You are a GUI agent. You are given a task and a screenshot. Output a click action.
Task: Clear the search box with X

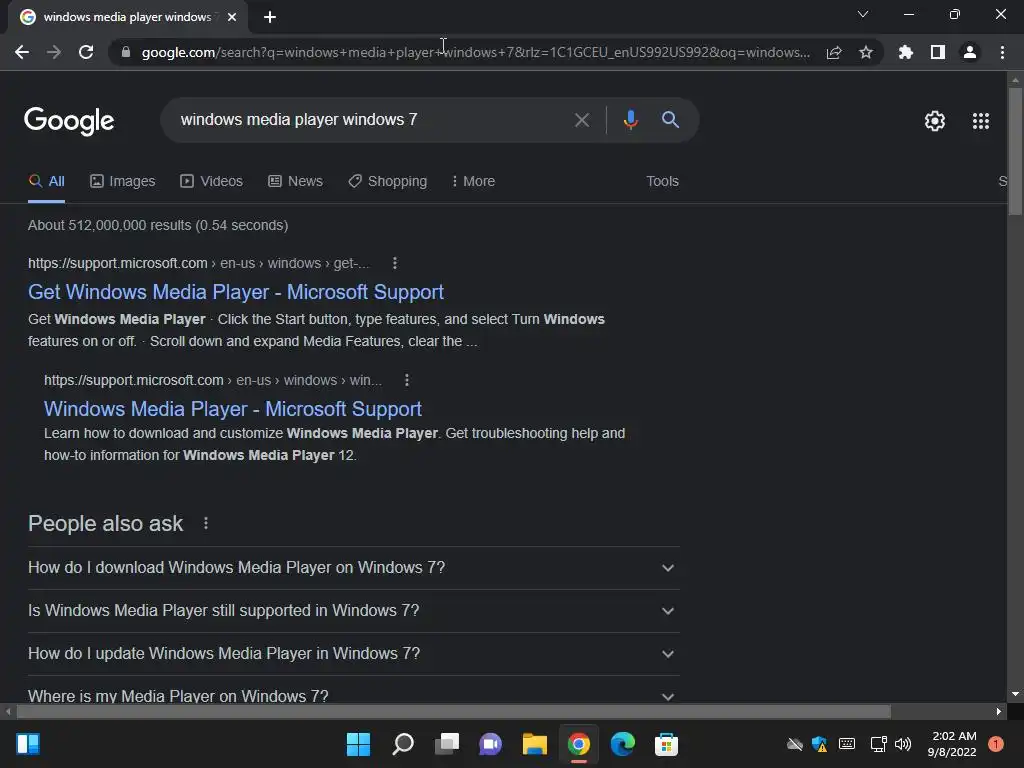click(582, 120)
